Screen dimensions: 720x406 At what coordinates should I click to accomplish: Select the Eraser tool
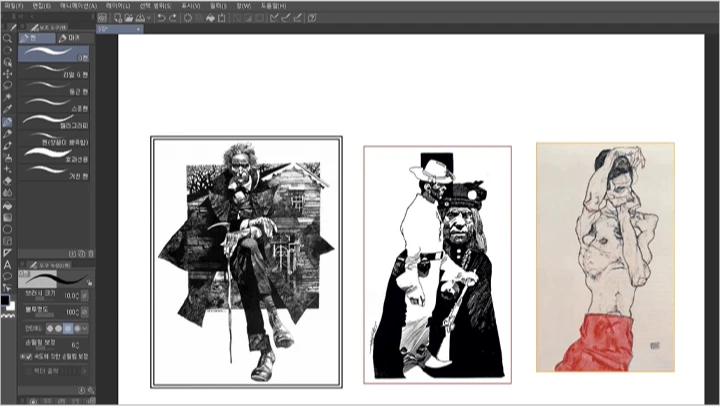click(7, 181)
